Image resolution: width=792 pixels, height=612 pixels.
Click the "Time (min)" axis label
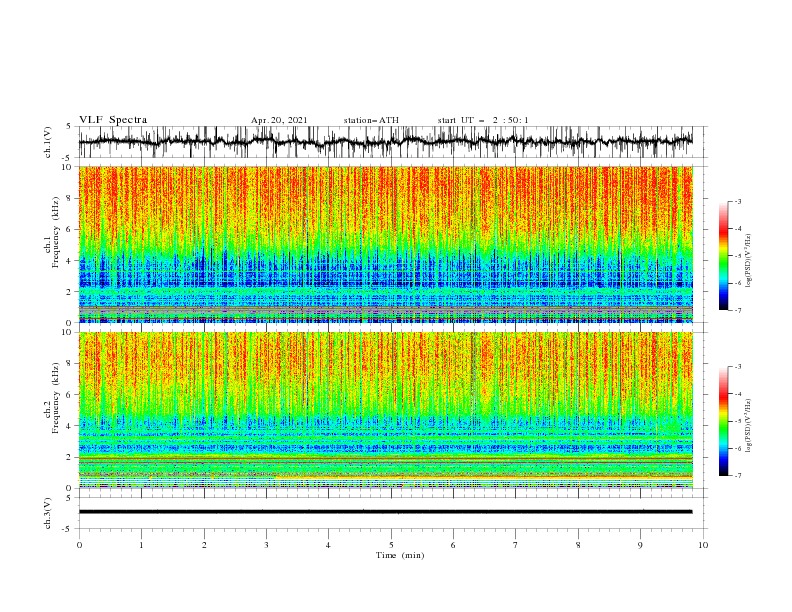coord(400,555)
